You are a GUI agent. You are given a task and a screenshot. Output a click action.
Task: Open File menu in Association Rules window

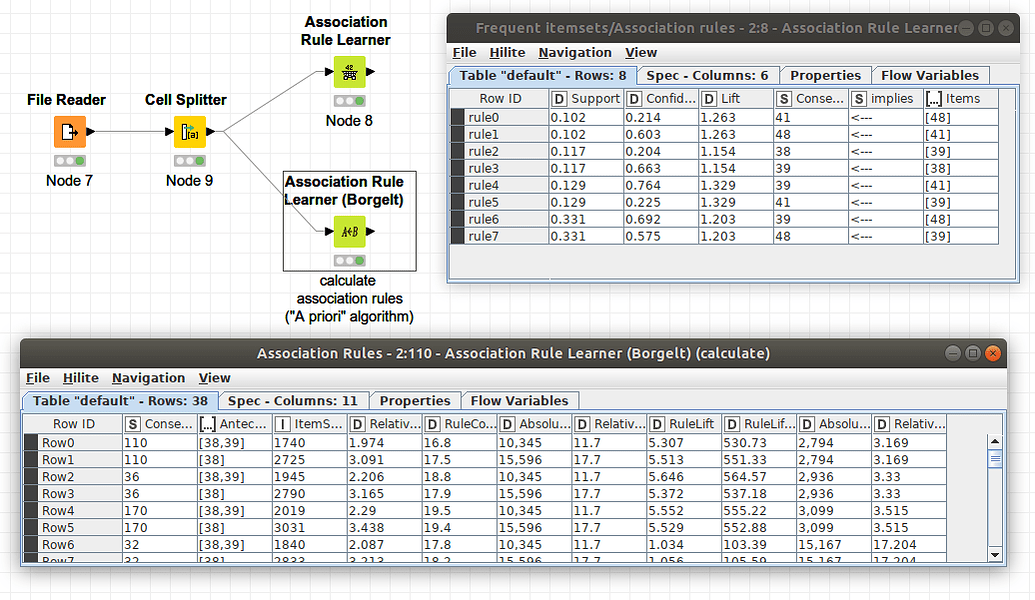[38, 378]
